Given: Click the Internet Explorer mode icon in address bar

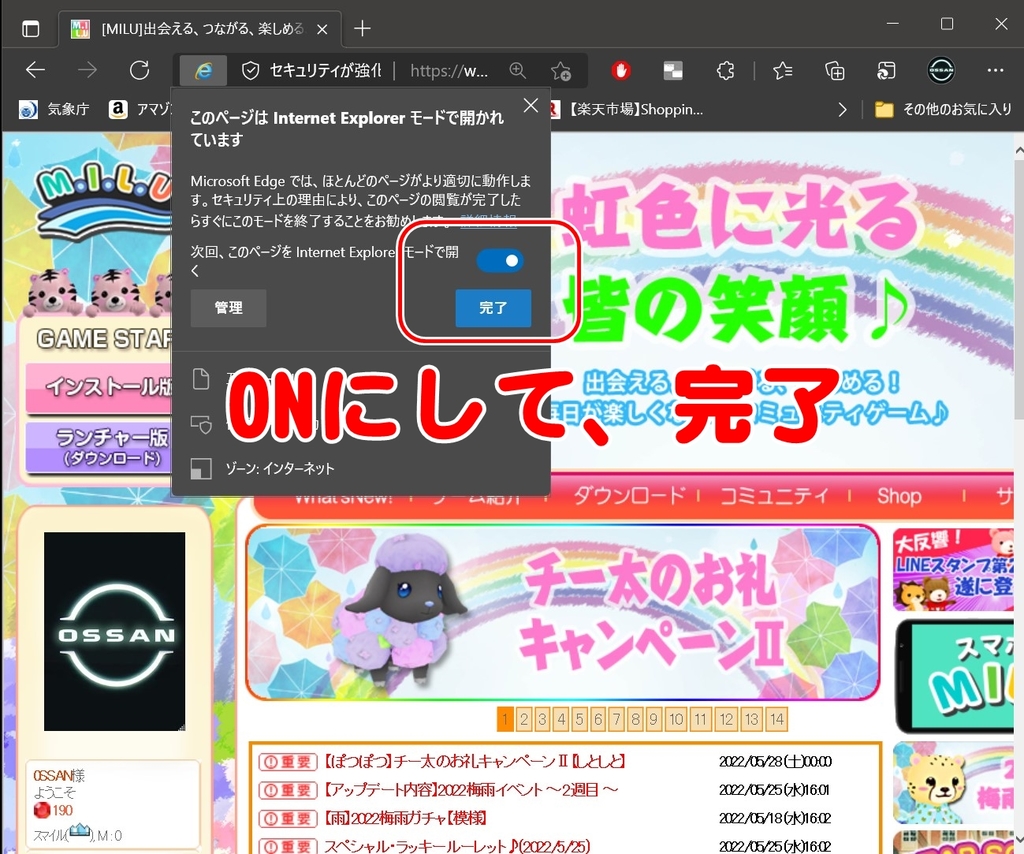Looking at the screenshot, I should click(x=203, y=70).
